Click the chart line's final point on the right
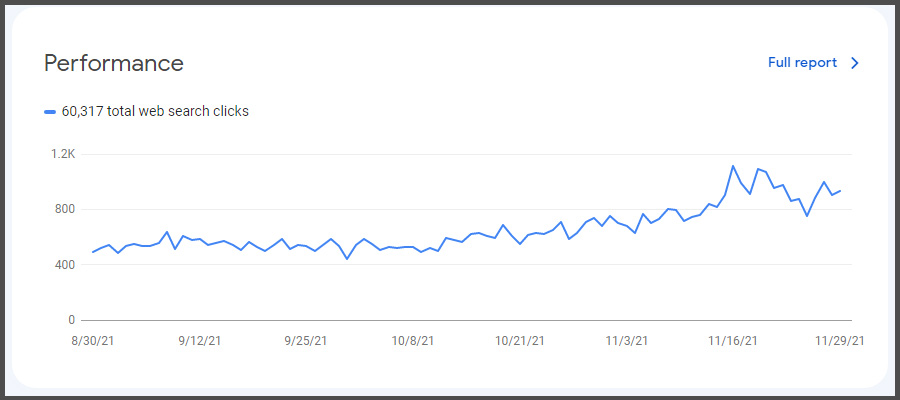900x400 pixels. pyautogui.click(x=840, y=191)
